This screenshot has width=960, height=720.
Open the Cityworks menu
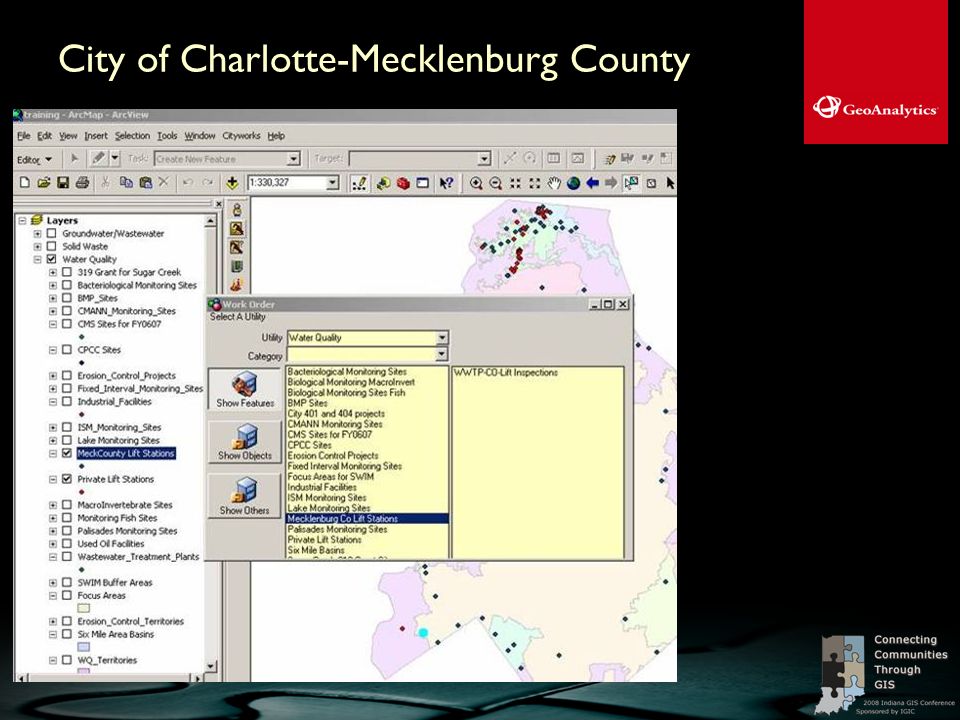coord(241,136)
